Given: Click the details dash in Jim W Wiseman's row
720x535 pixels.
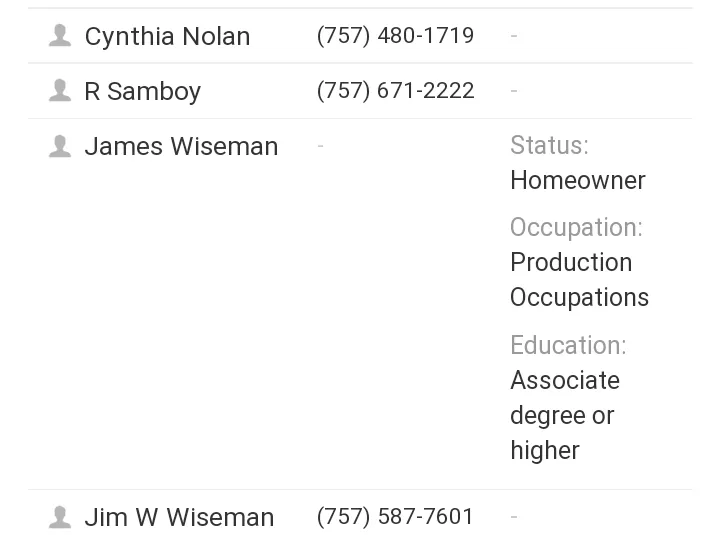Looking at the screenshot, I should tap(514, 517).
